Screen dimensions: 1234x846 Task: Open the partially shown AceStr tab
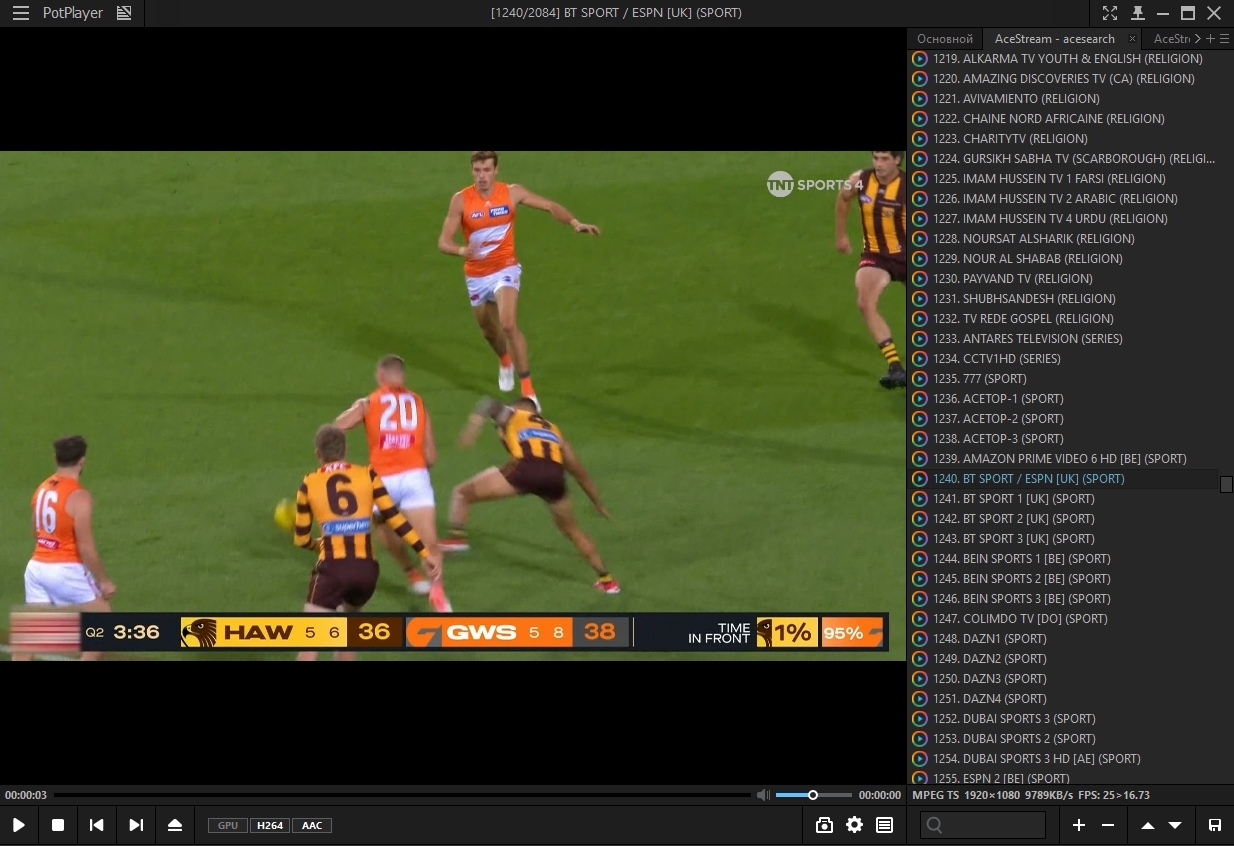coord(1172,38)
